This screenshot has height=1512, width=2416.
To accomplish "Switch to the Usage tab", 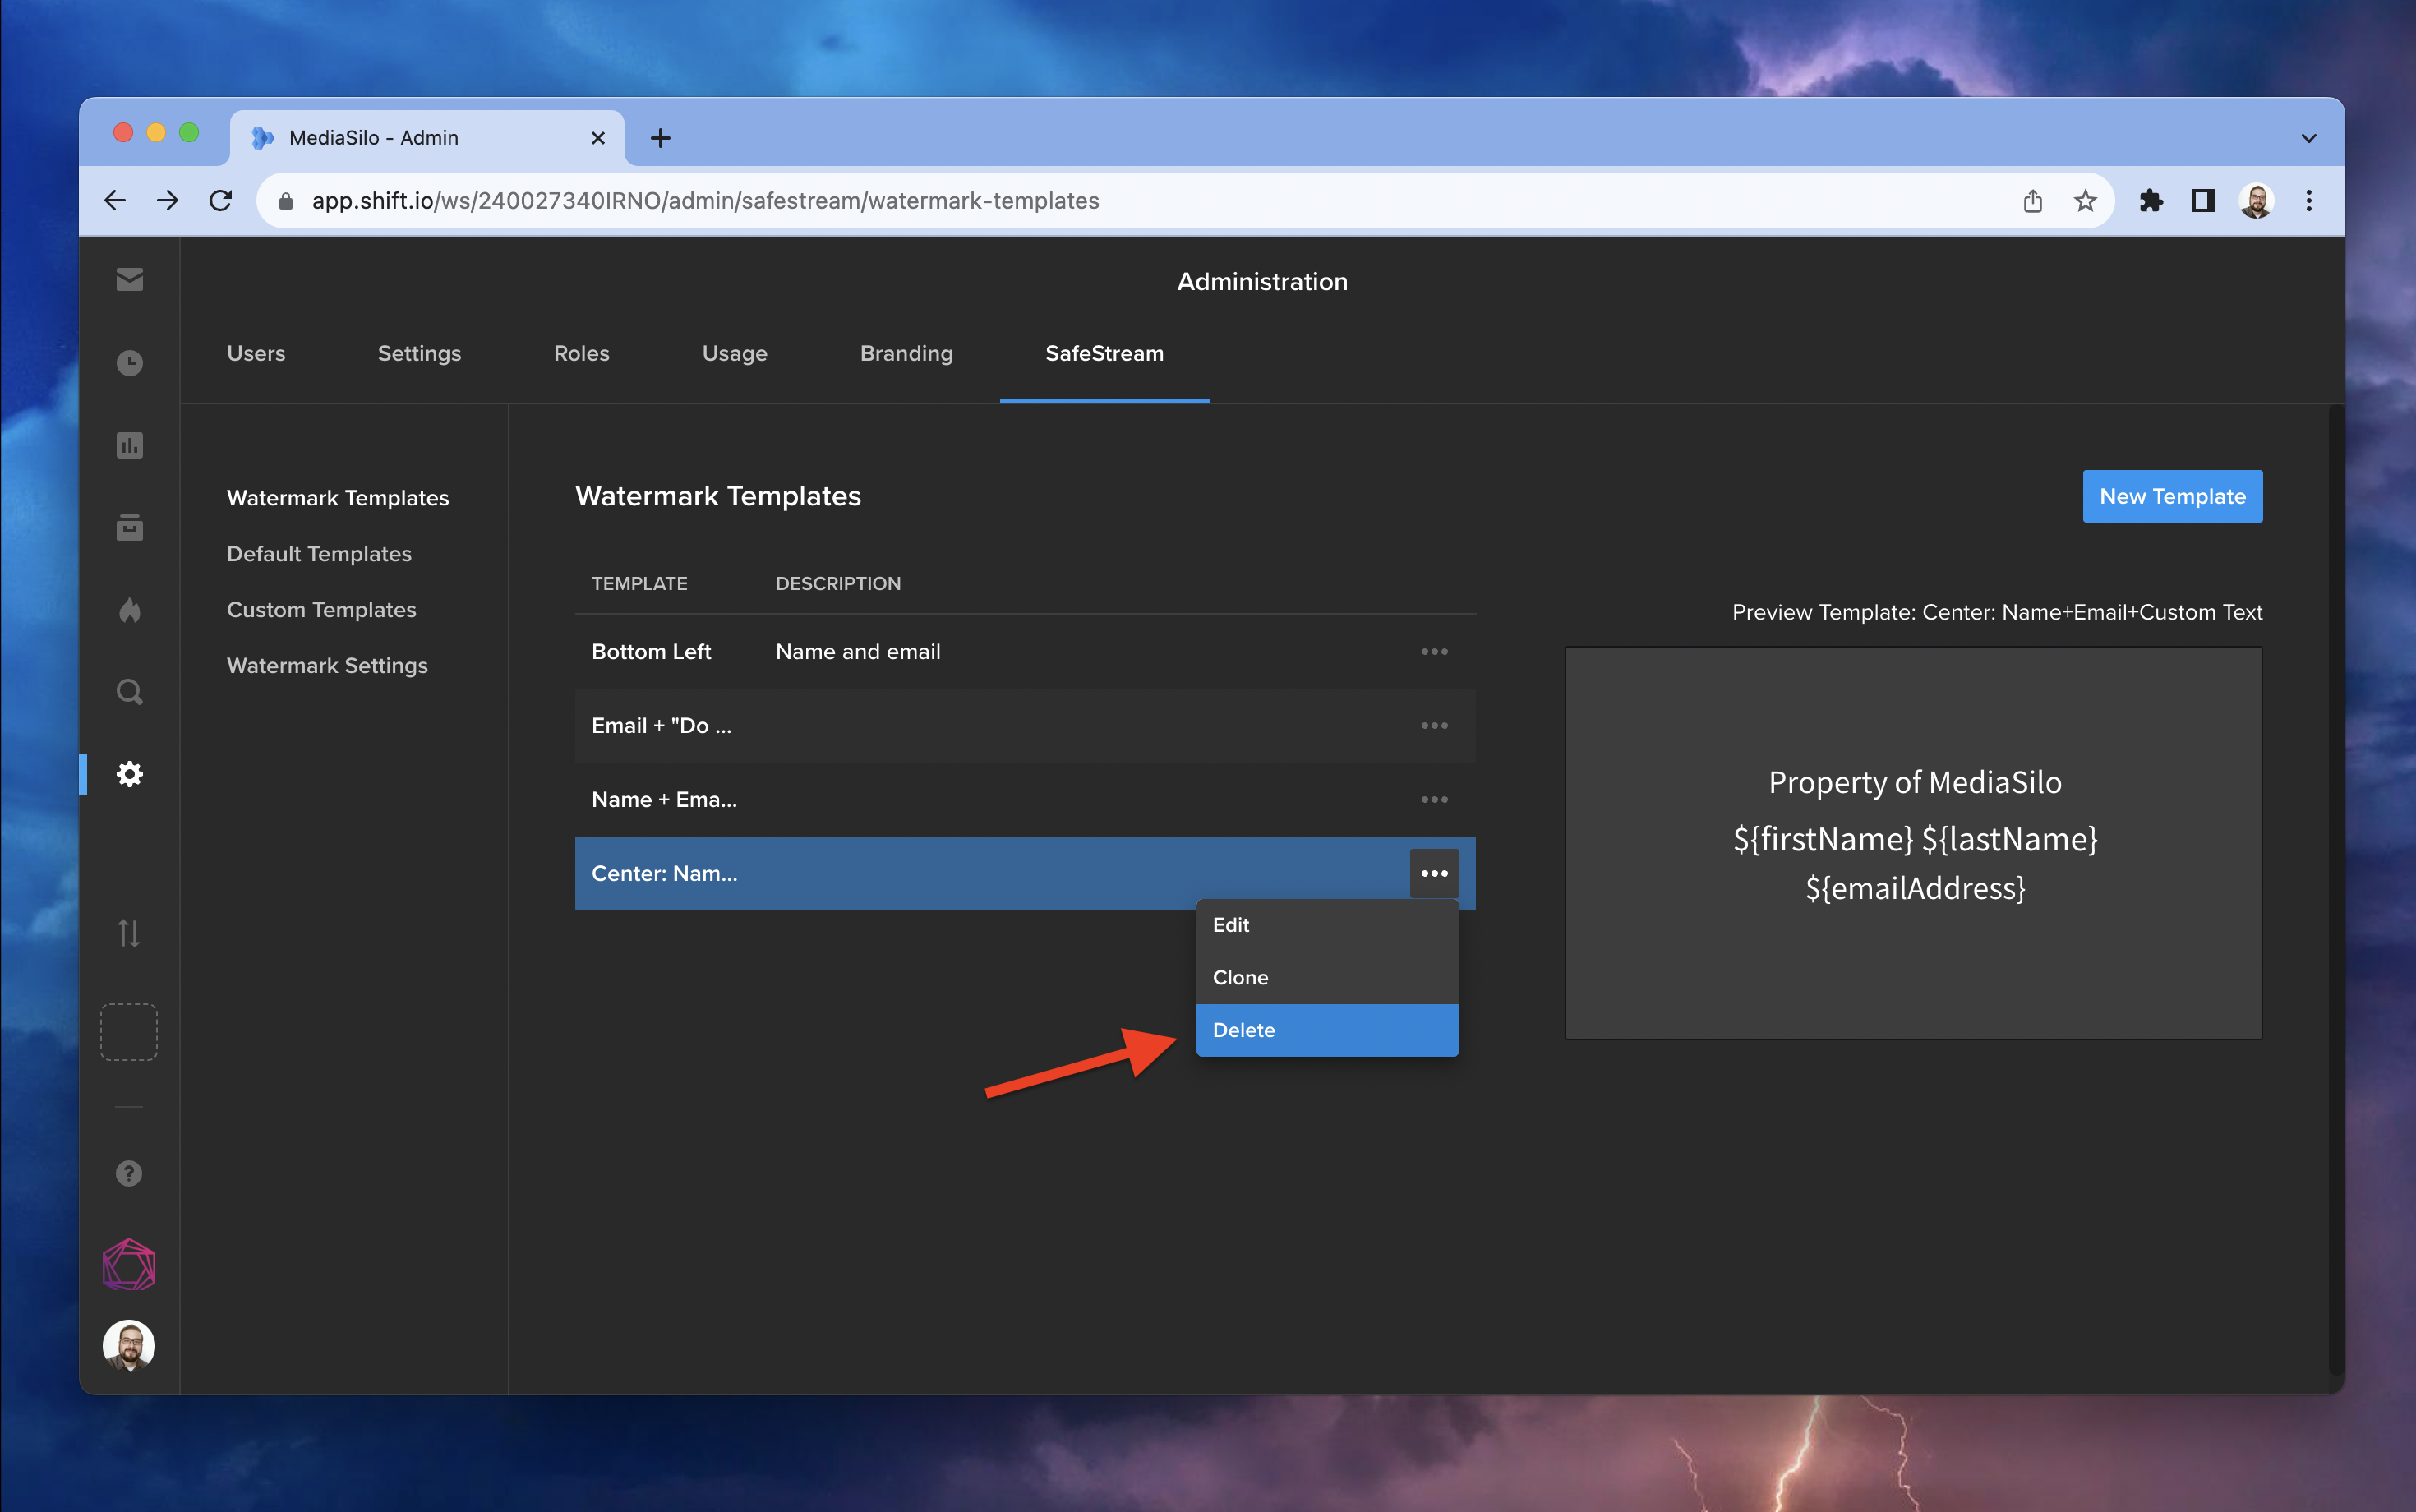I will pos(734,353).
